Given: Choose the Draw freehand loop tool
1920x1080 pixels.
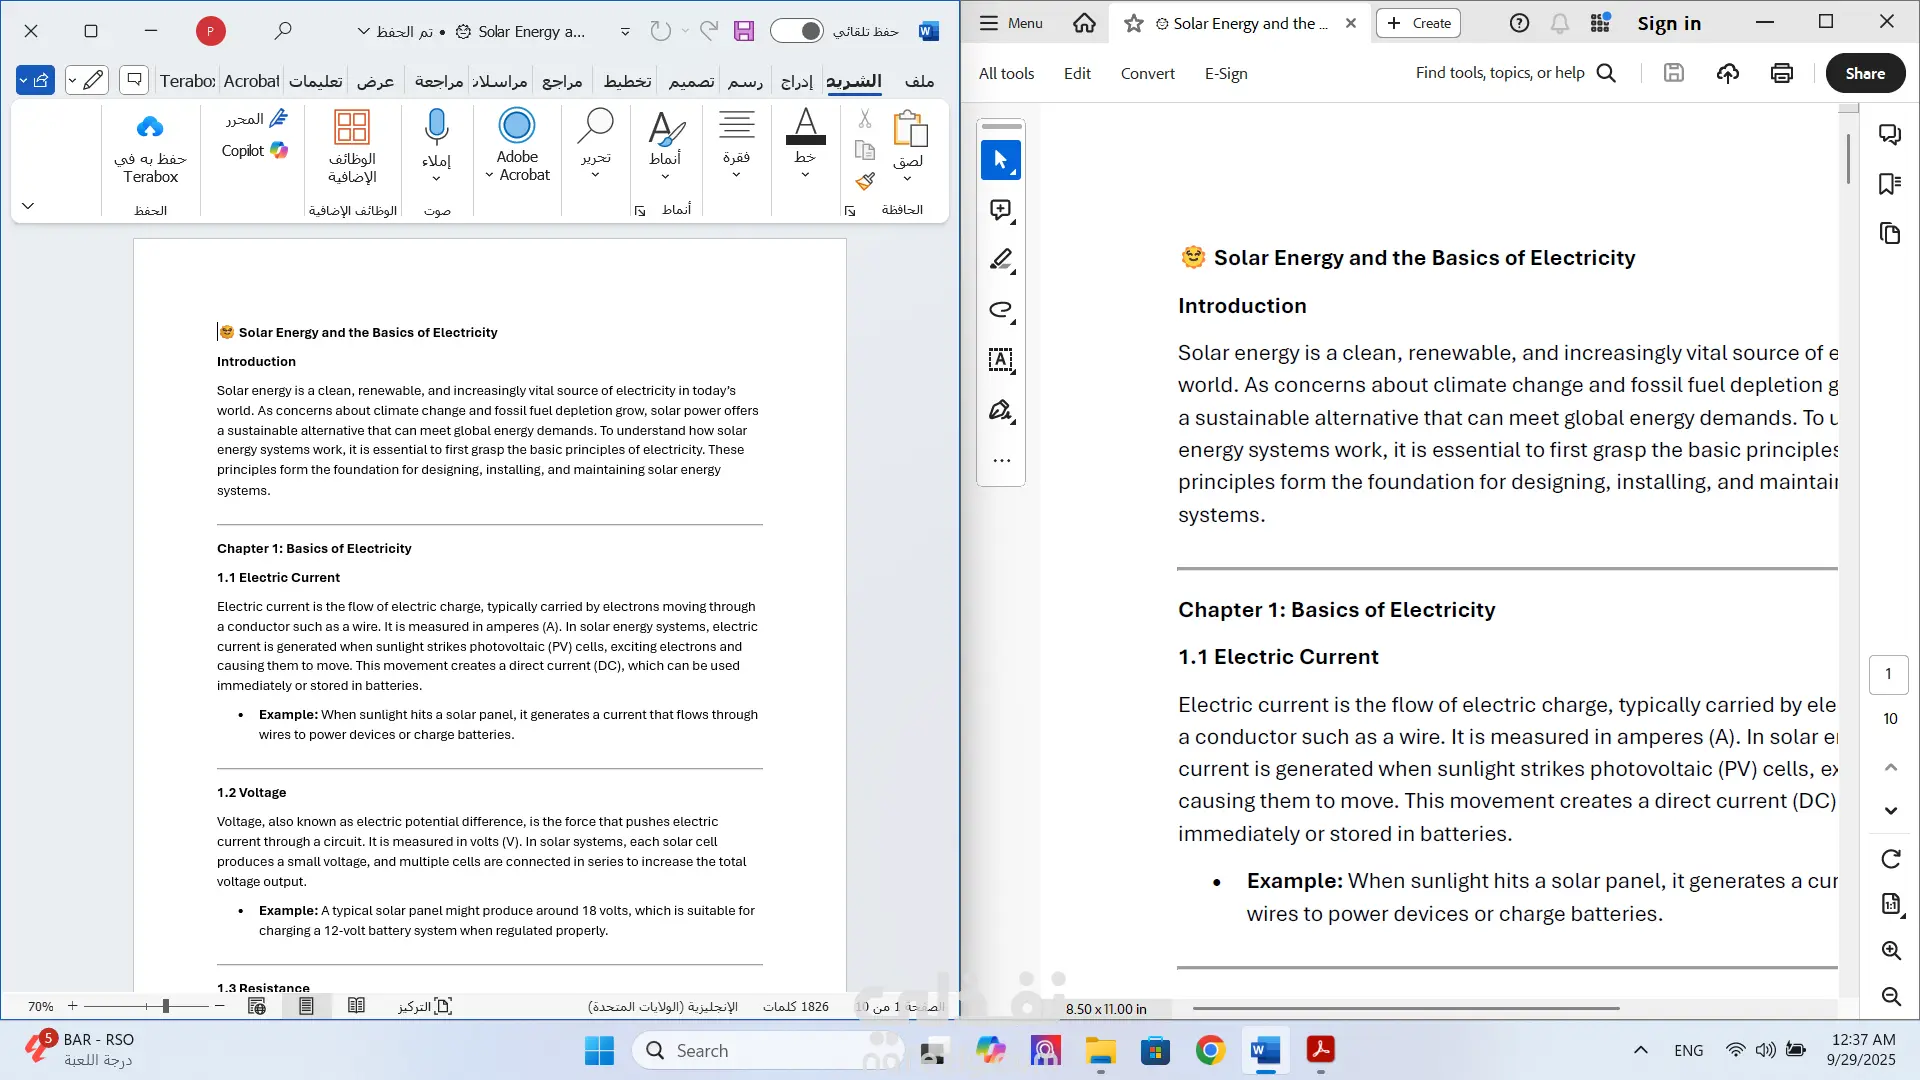Looking at the screenshot, I should 1000,310.
